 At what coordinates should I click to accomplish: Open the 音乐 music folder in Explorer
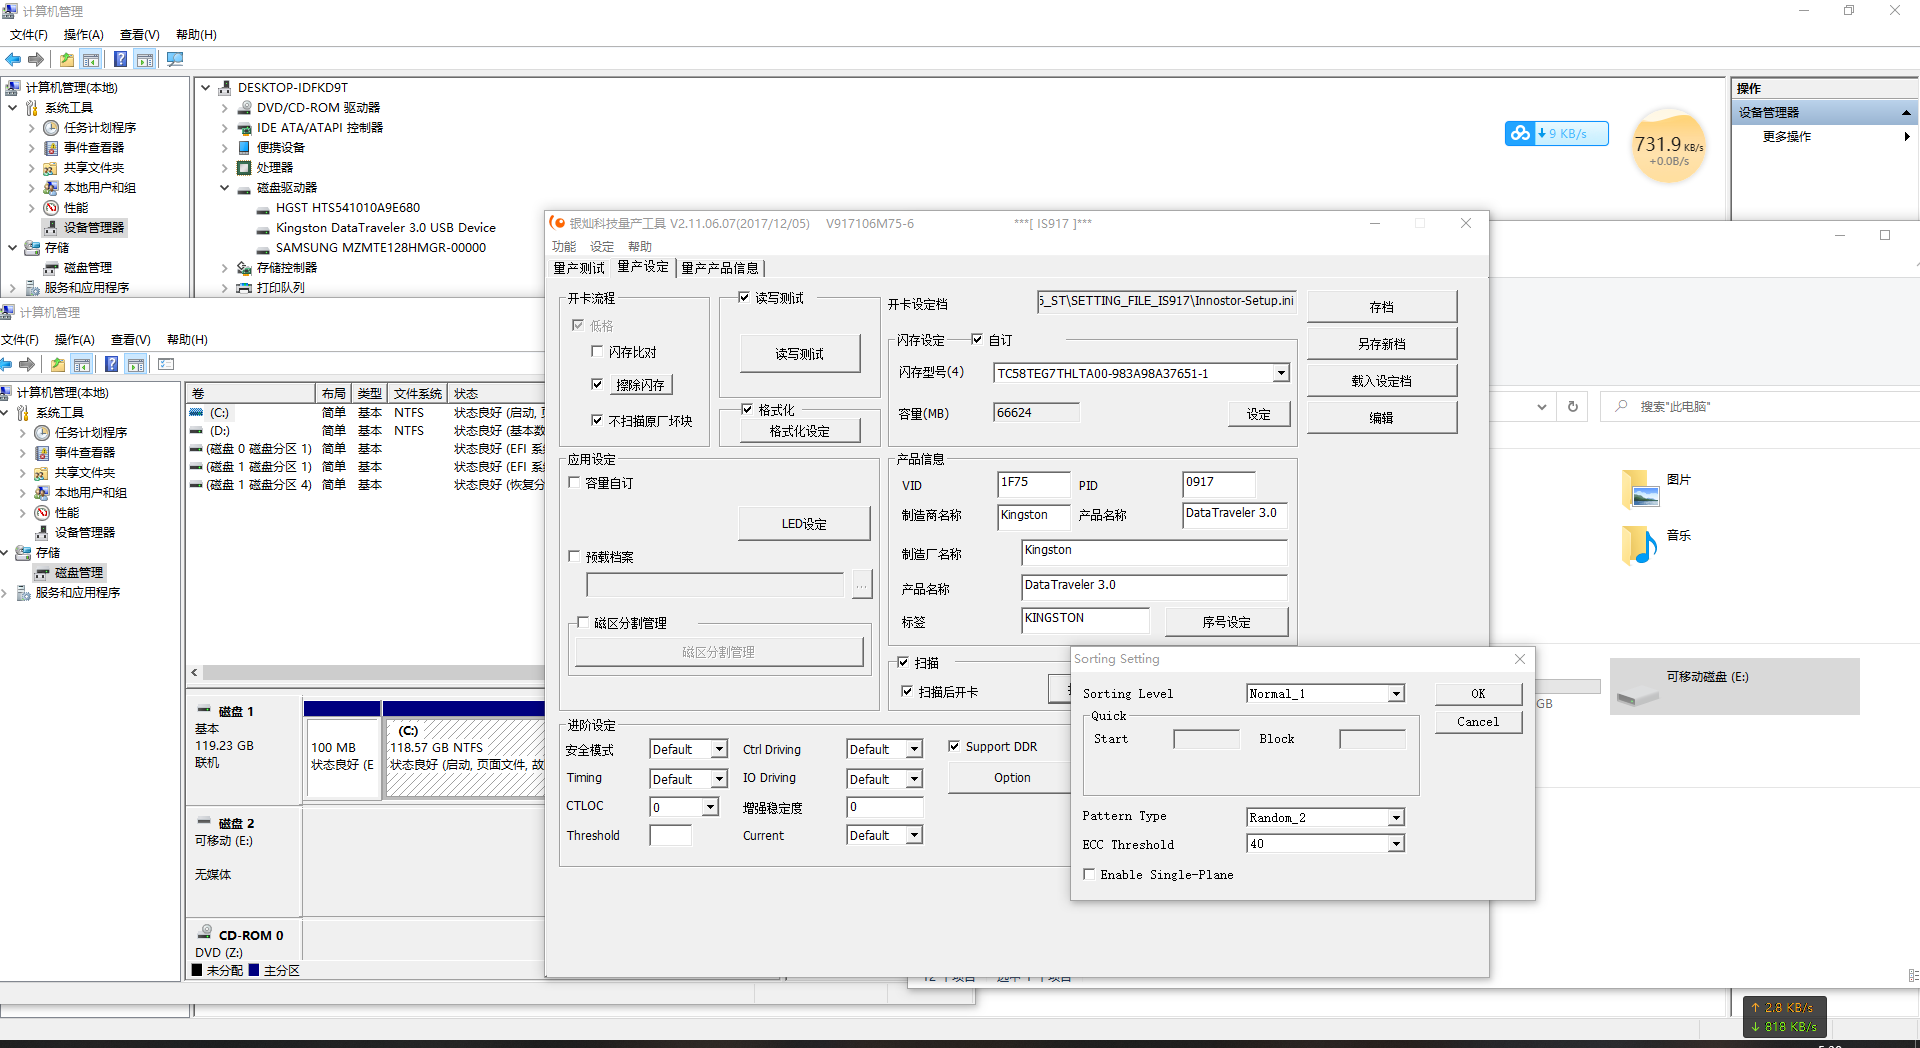pyautogui.click(x=1640, y=544)
